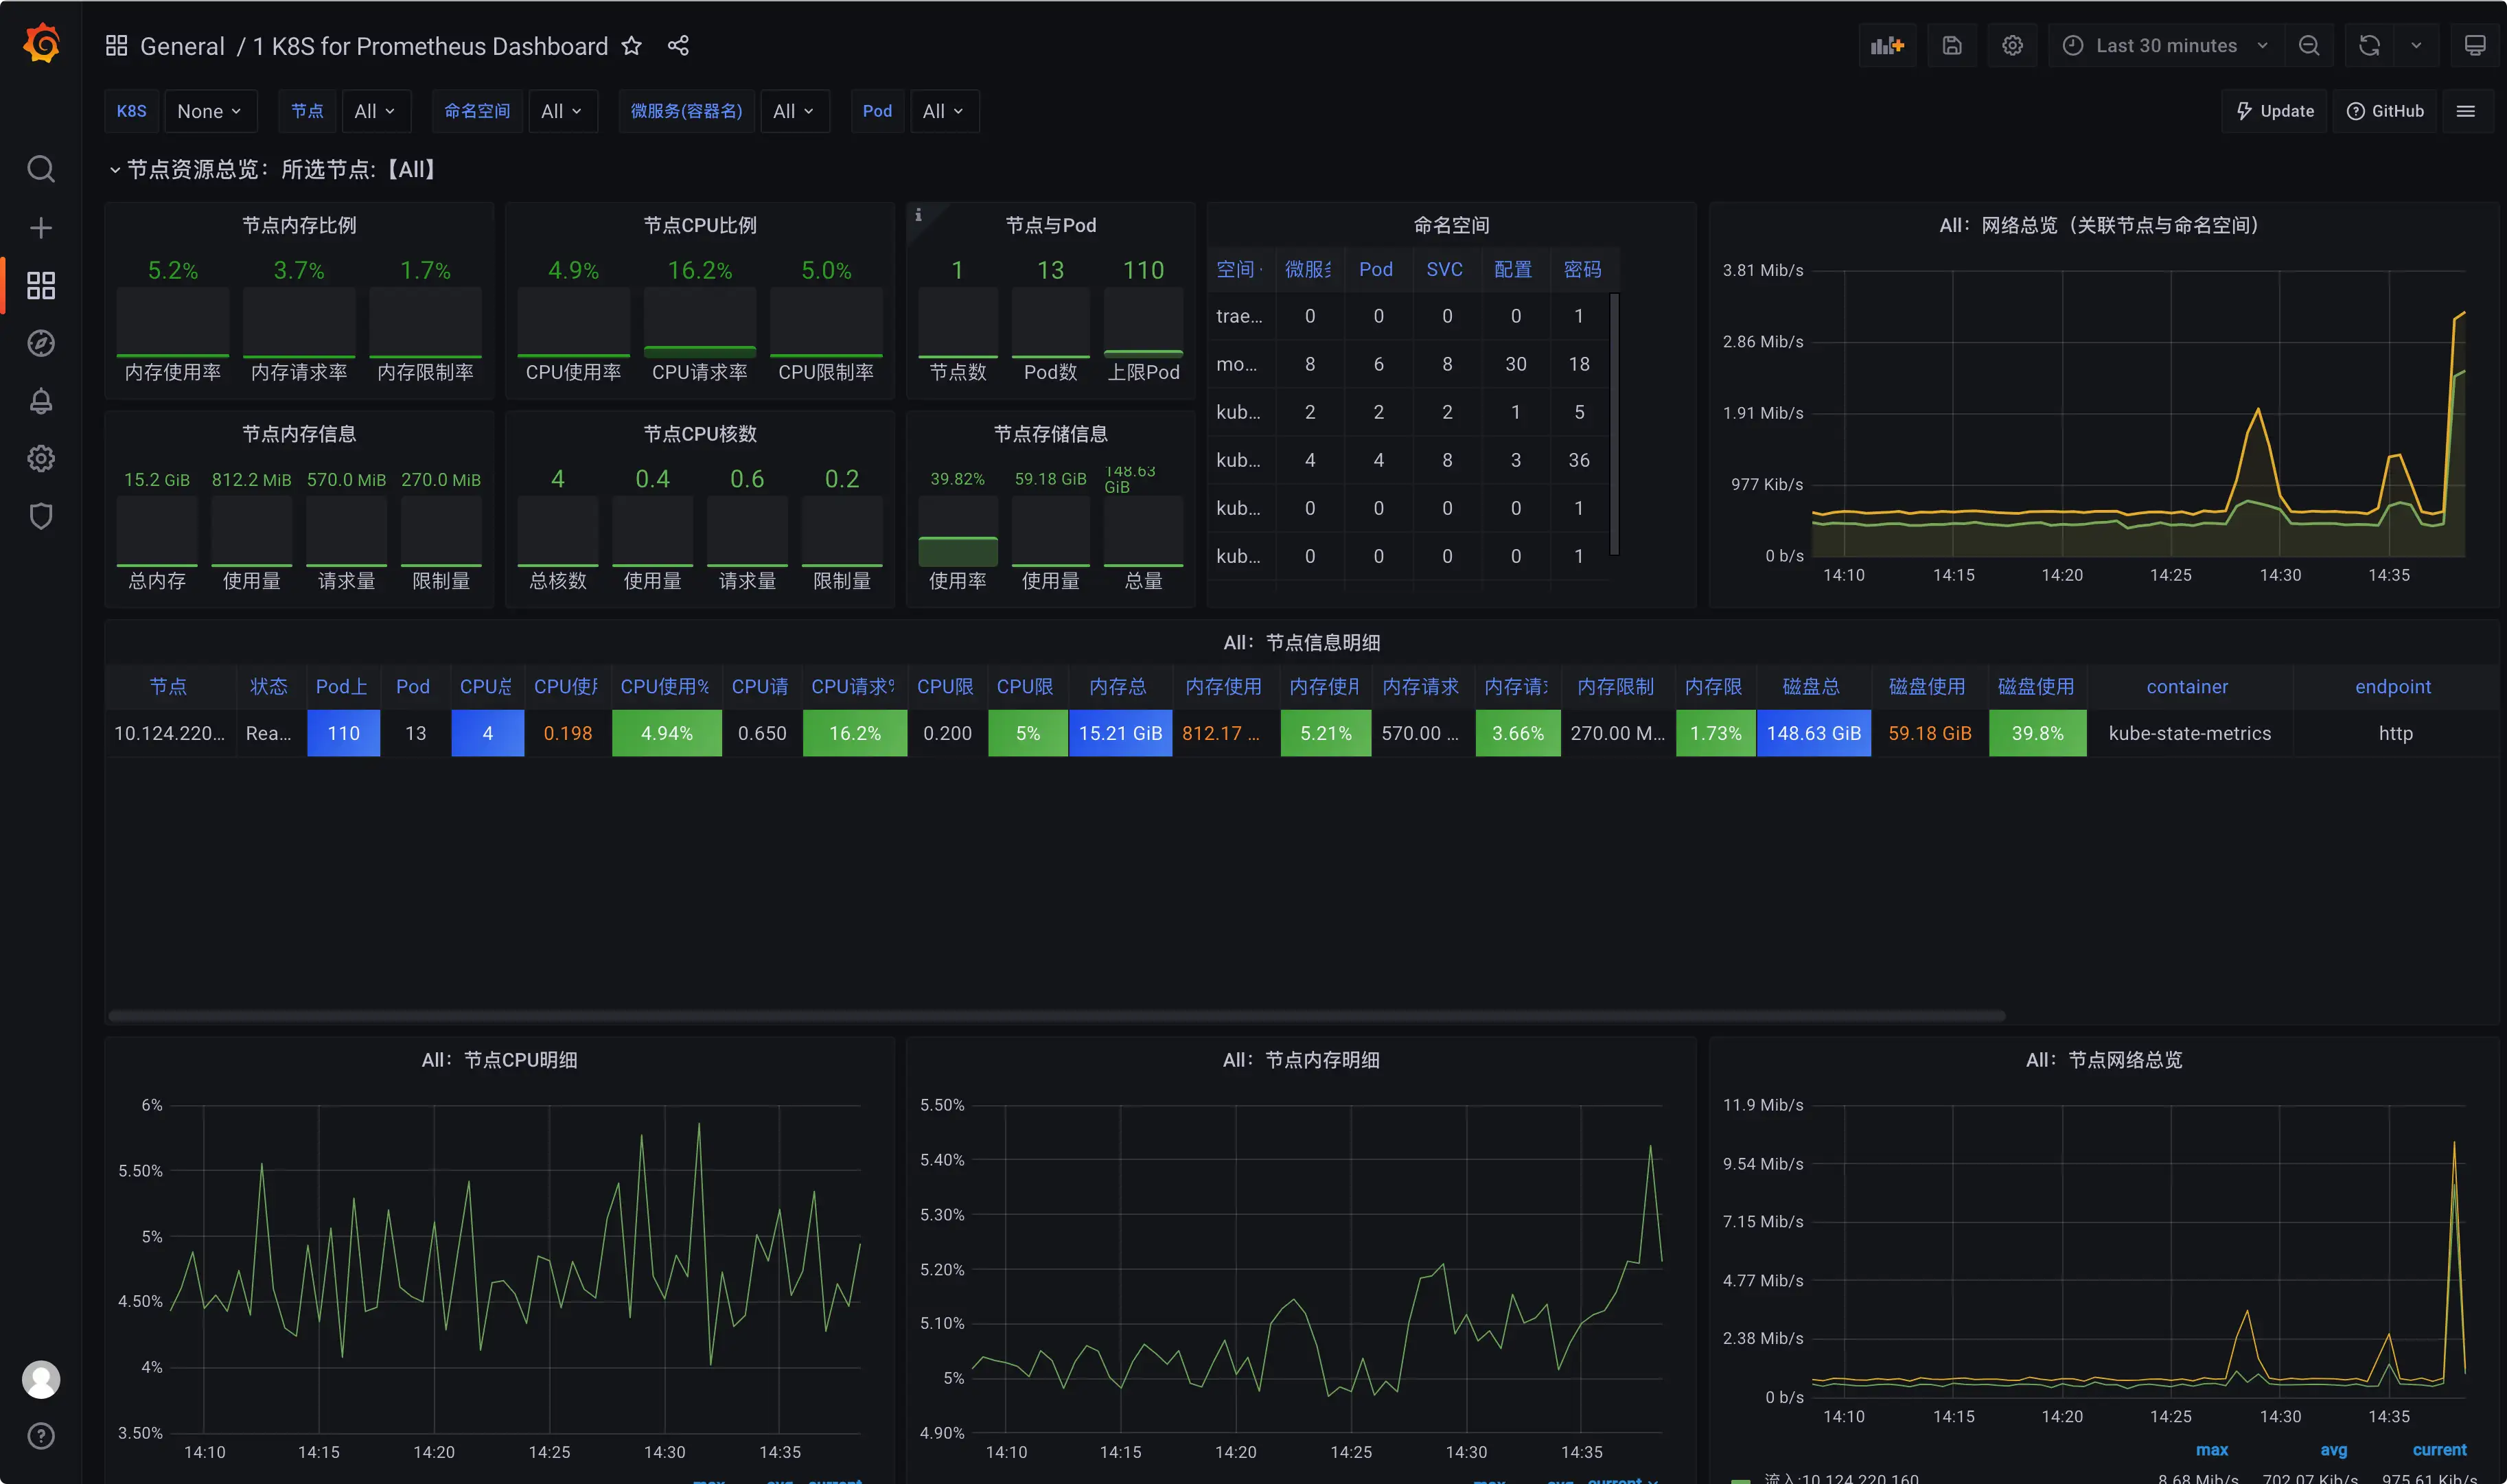
Task: Enable cycle view mode with the monitor icon
Action: pyautogui.click(x=2476, y=45)
